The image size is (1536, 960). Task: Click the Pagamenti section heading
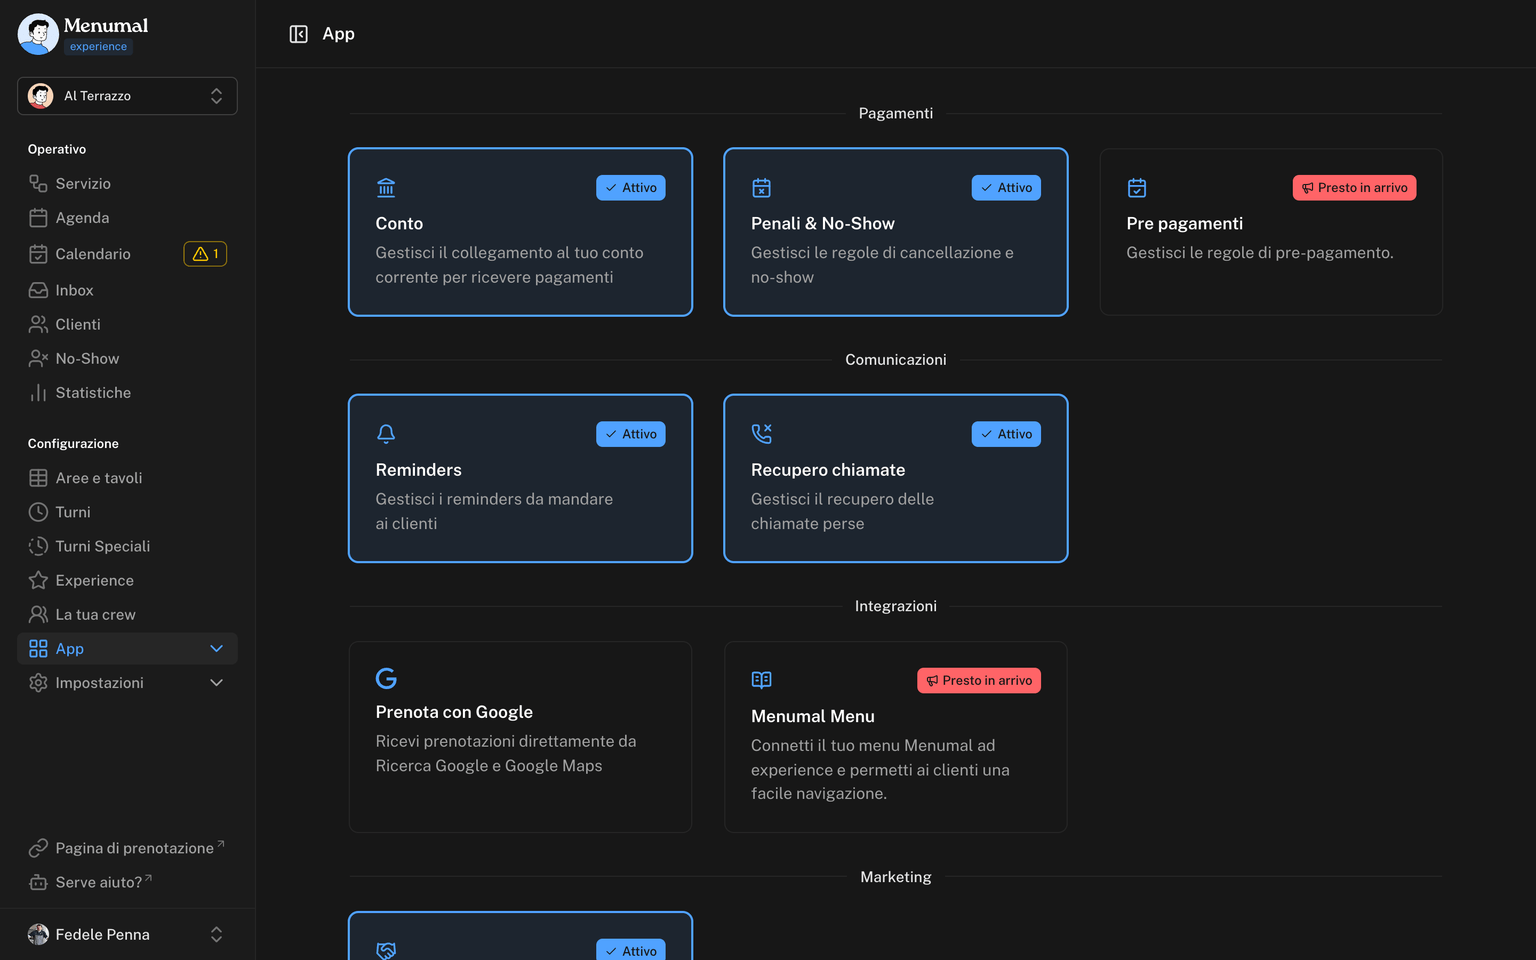896,113
